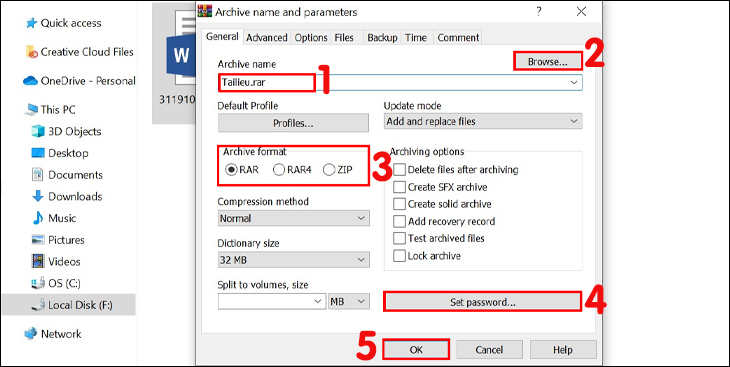
Task: Check Create SFX archive option
Action: pyautogui.click(x=399, y=187)
